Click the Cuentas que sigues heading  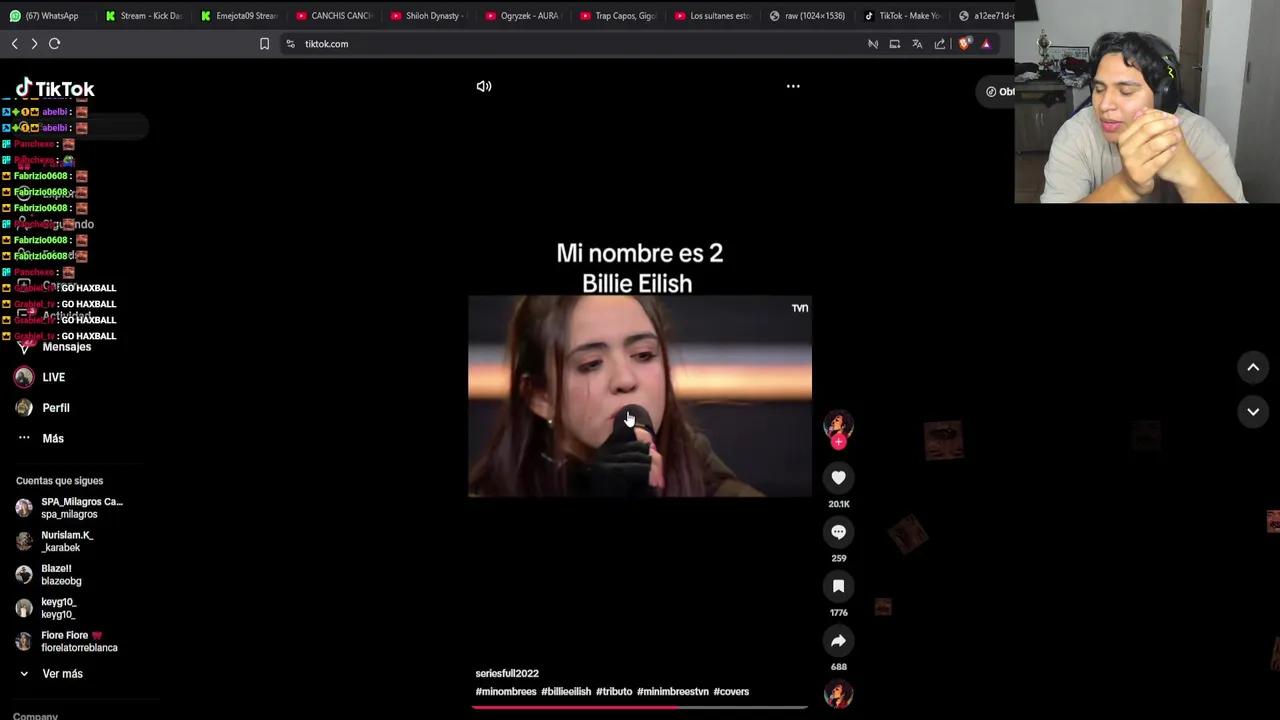click(x=59, y=481)
